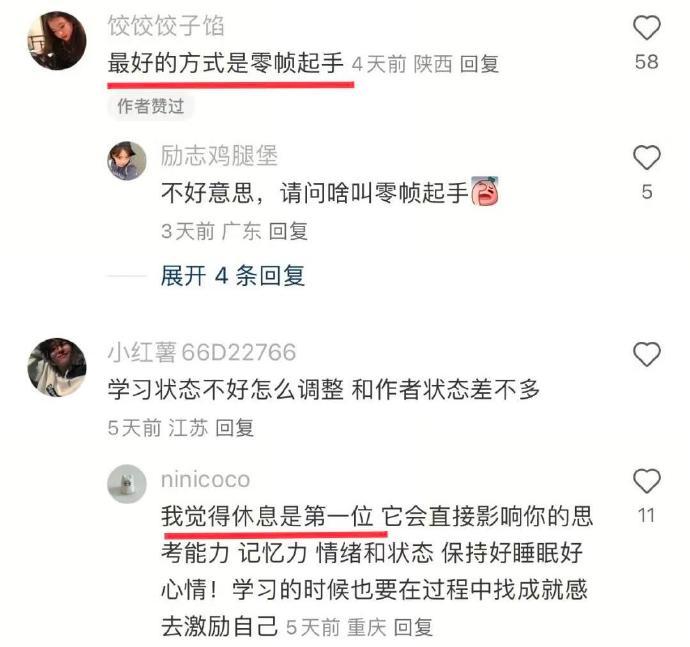
Task: Open 饺饺饺子馅's profile avatar
Action: pyautogui.click(x=57, y=40)
